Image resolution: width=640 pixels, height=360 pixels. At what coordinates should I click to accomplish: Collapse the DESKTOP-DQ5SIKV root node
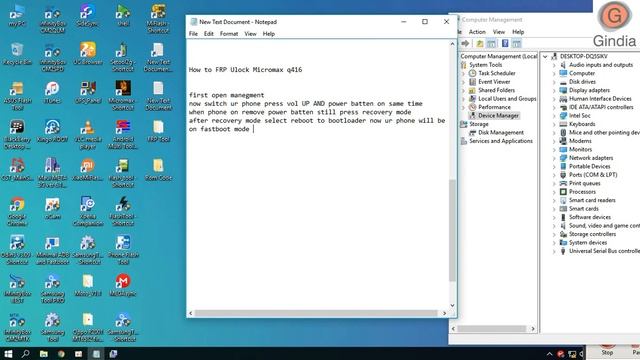pos(545,56)
